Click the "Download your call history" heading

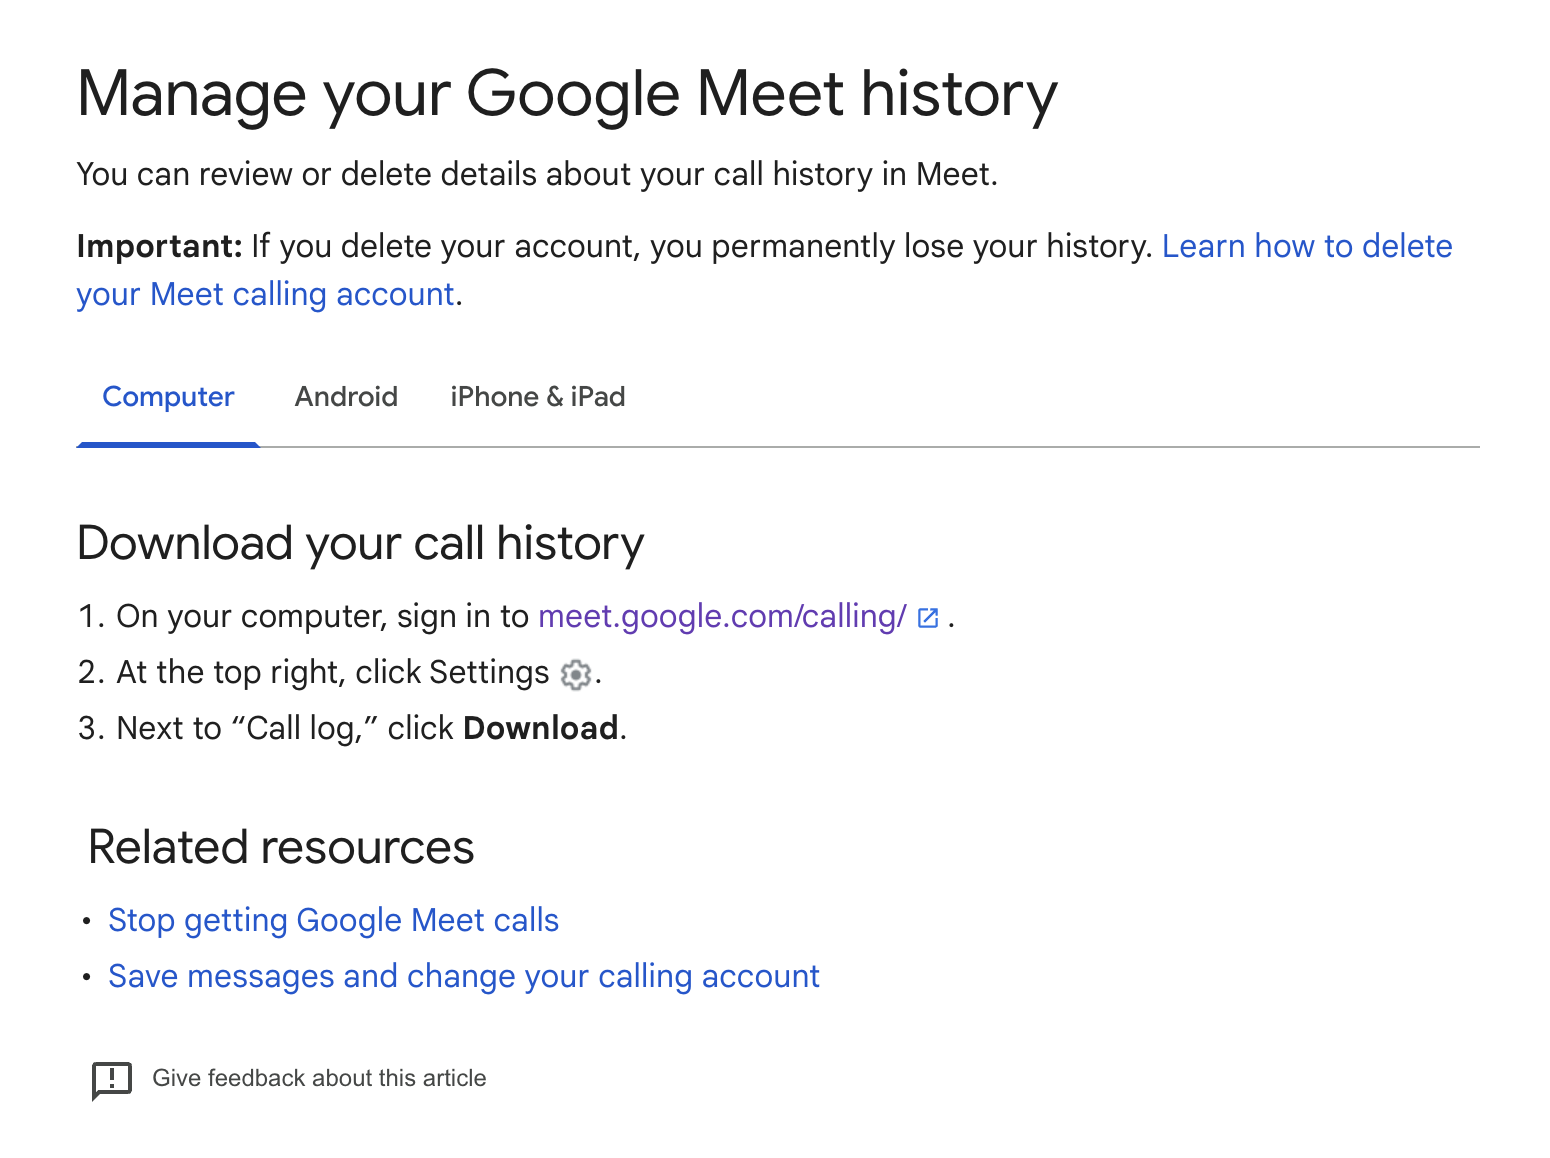(360, 544)
